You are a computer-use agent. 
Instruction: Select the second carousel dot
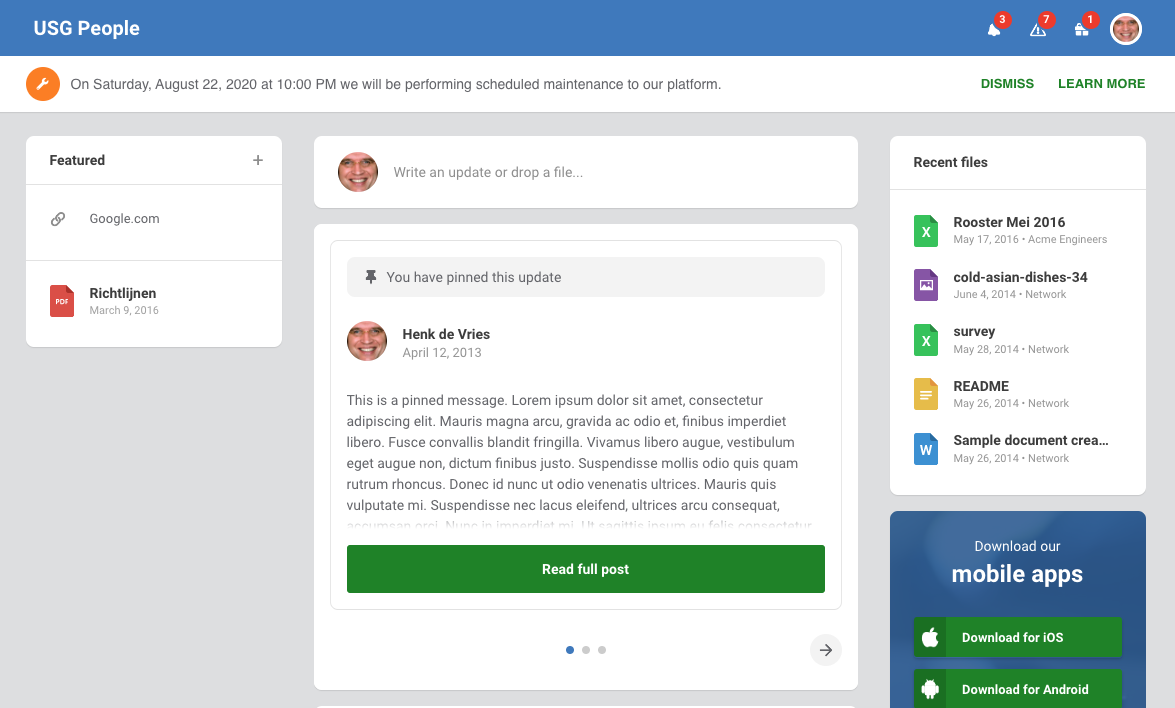[586, 650]
